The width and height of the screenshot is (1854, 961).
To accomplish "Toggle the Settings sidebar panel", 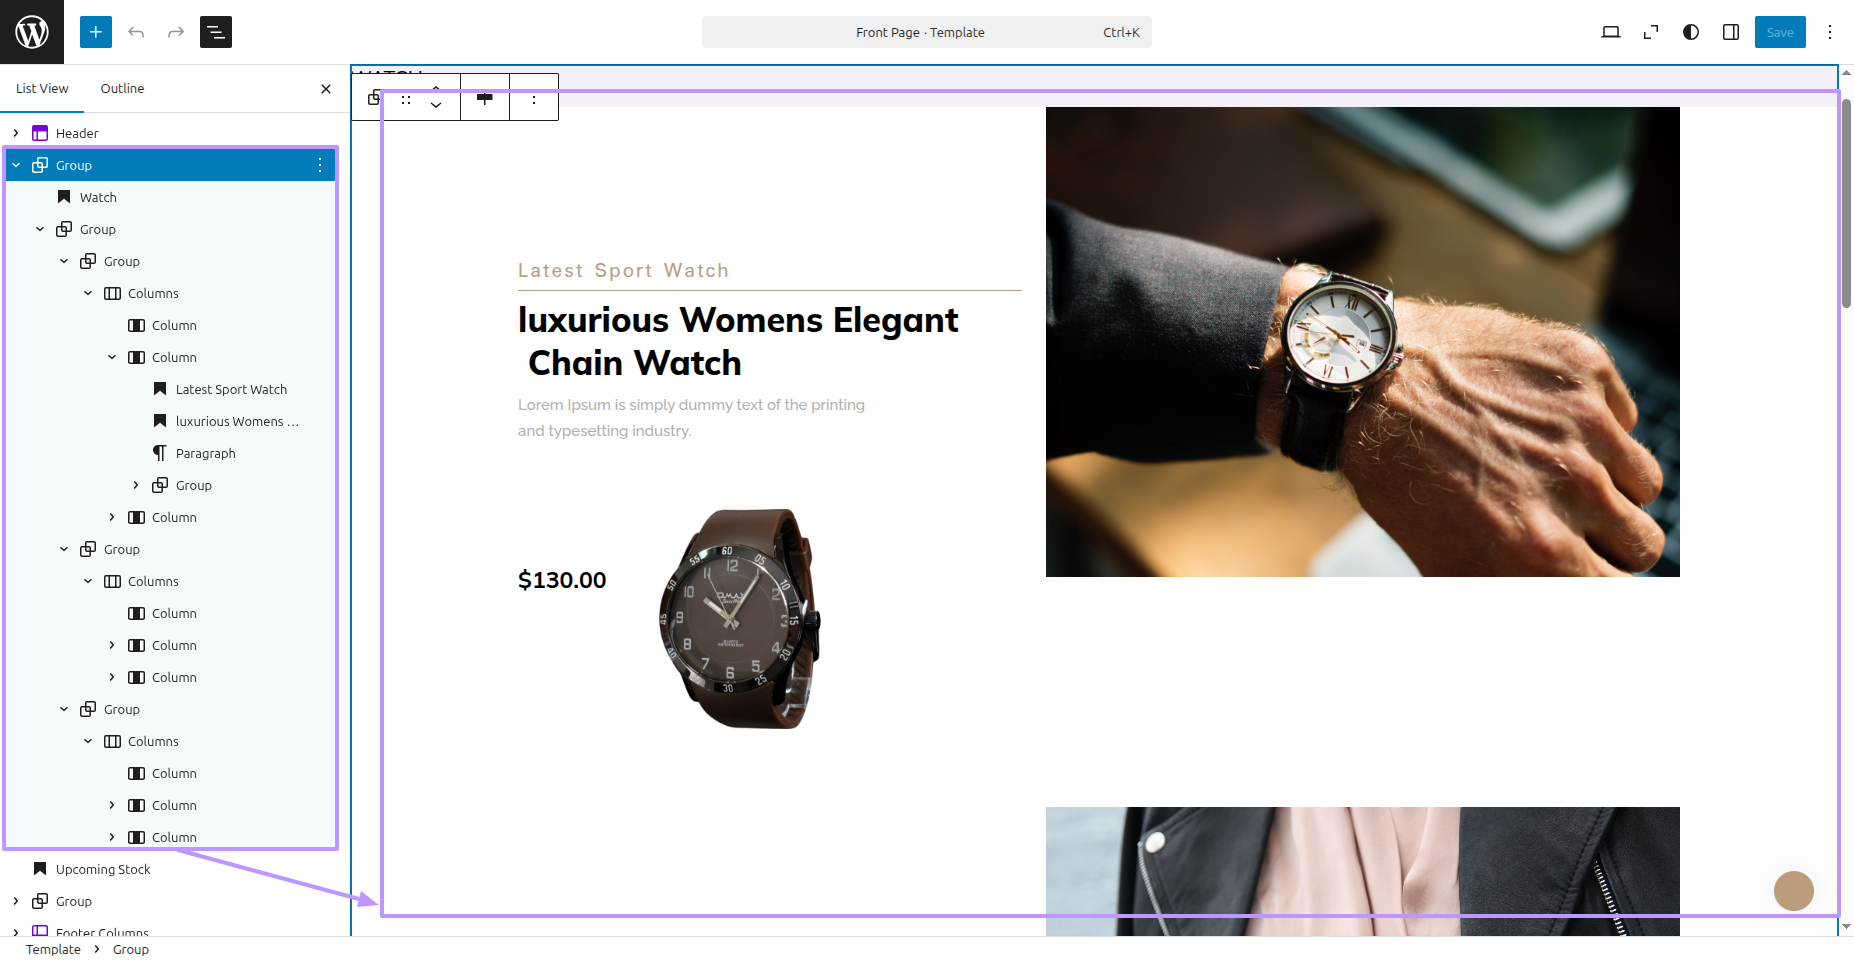I will [1731, 32].
